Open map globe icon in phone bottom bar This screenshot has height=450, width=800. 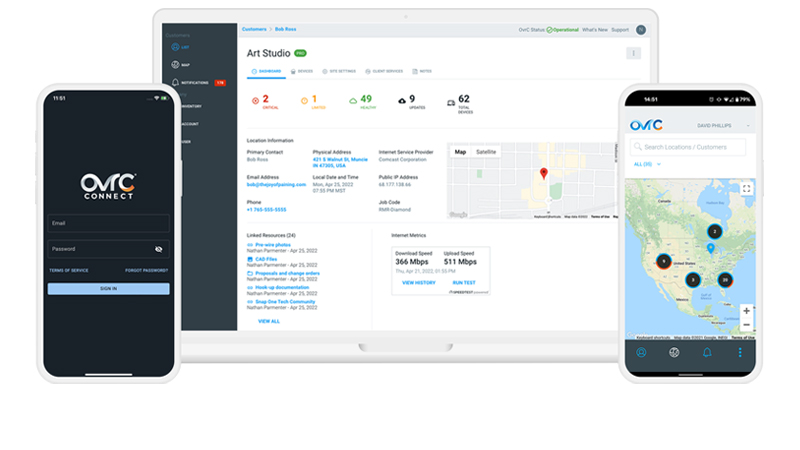click(x=674, y=353)
